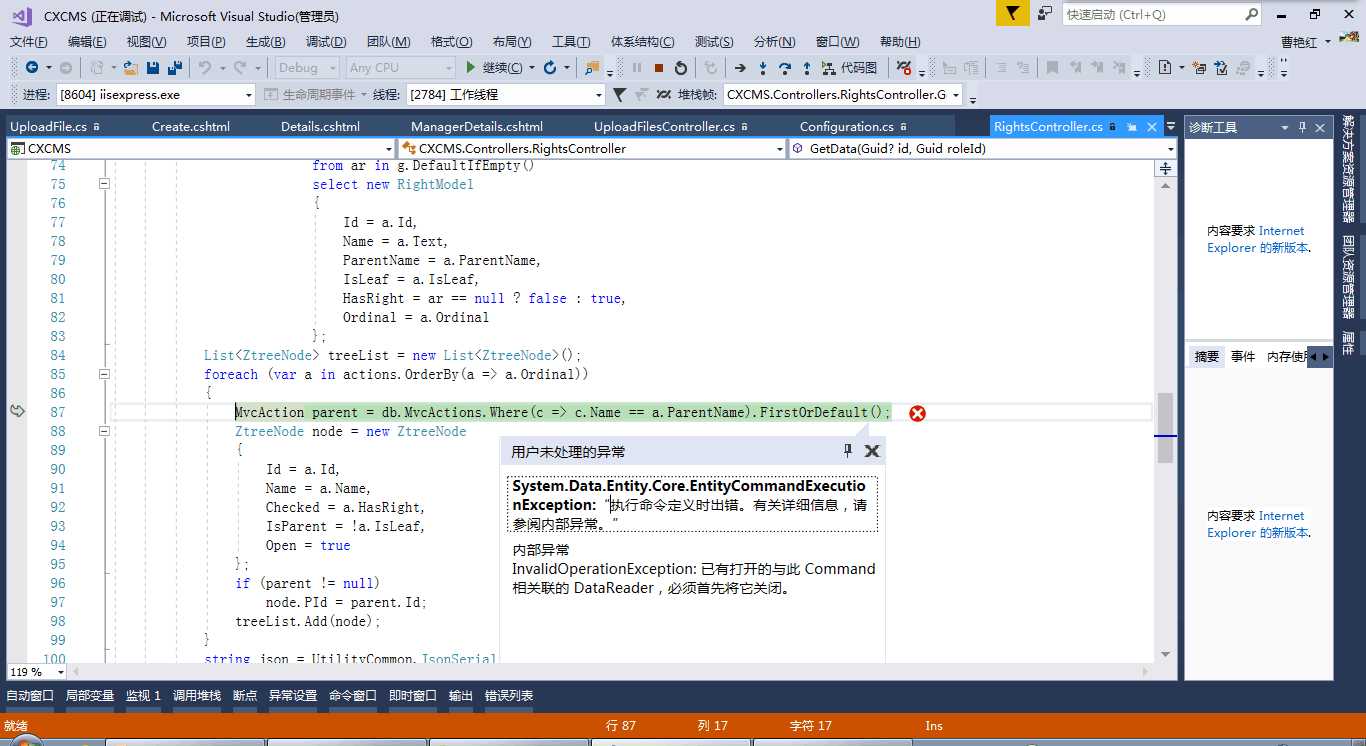Restart debugging with the circular arrow
The image size is (1366, 746).
click(681, 68)
